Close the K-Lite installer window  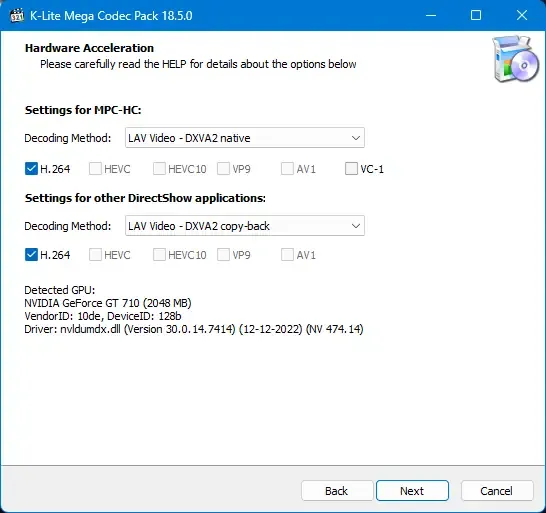[x=522, y=15]
